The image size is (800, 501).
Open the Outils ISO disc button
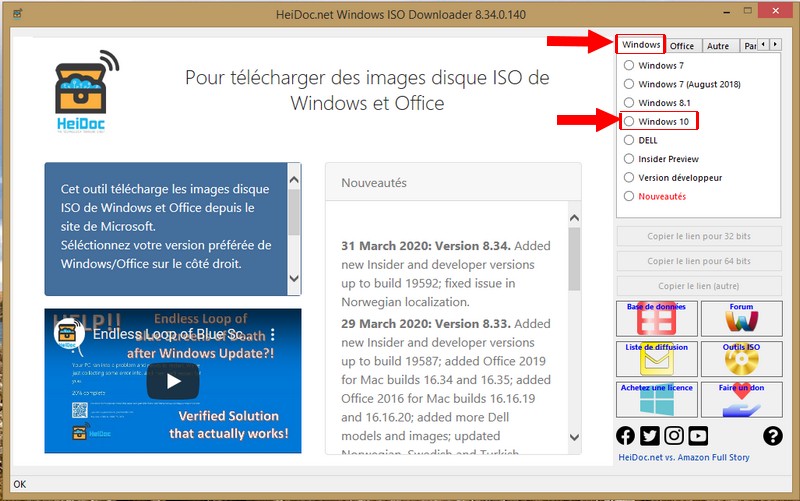pyautogui.click(x=741, y=359)
